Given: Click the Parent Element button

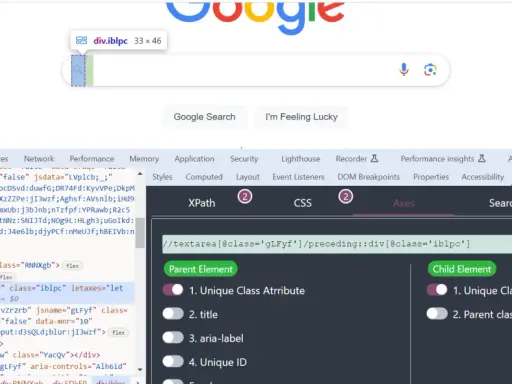Looking at the screenshot, I should point(201,269).
